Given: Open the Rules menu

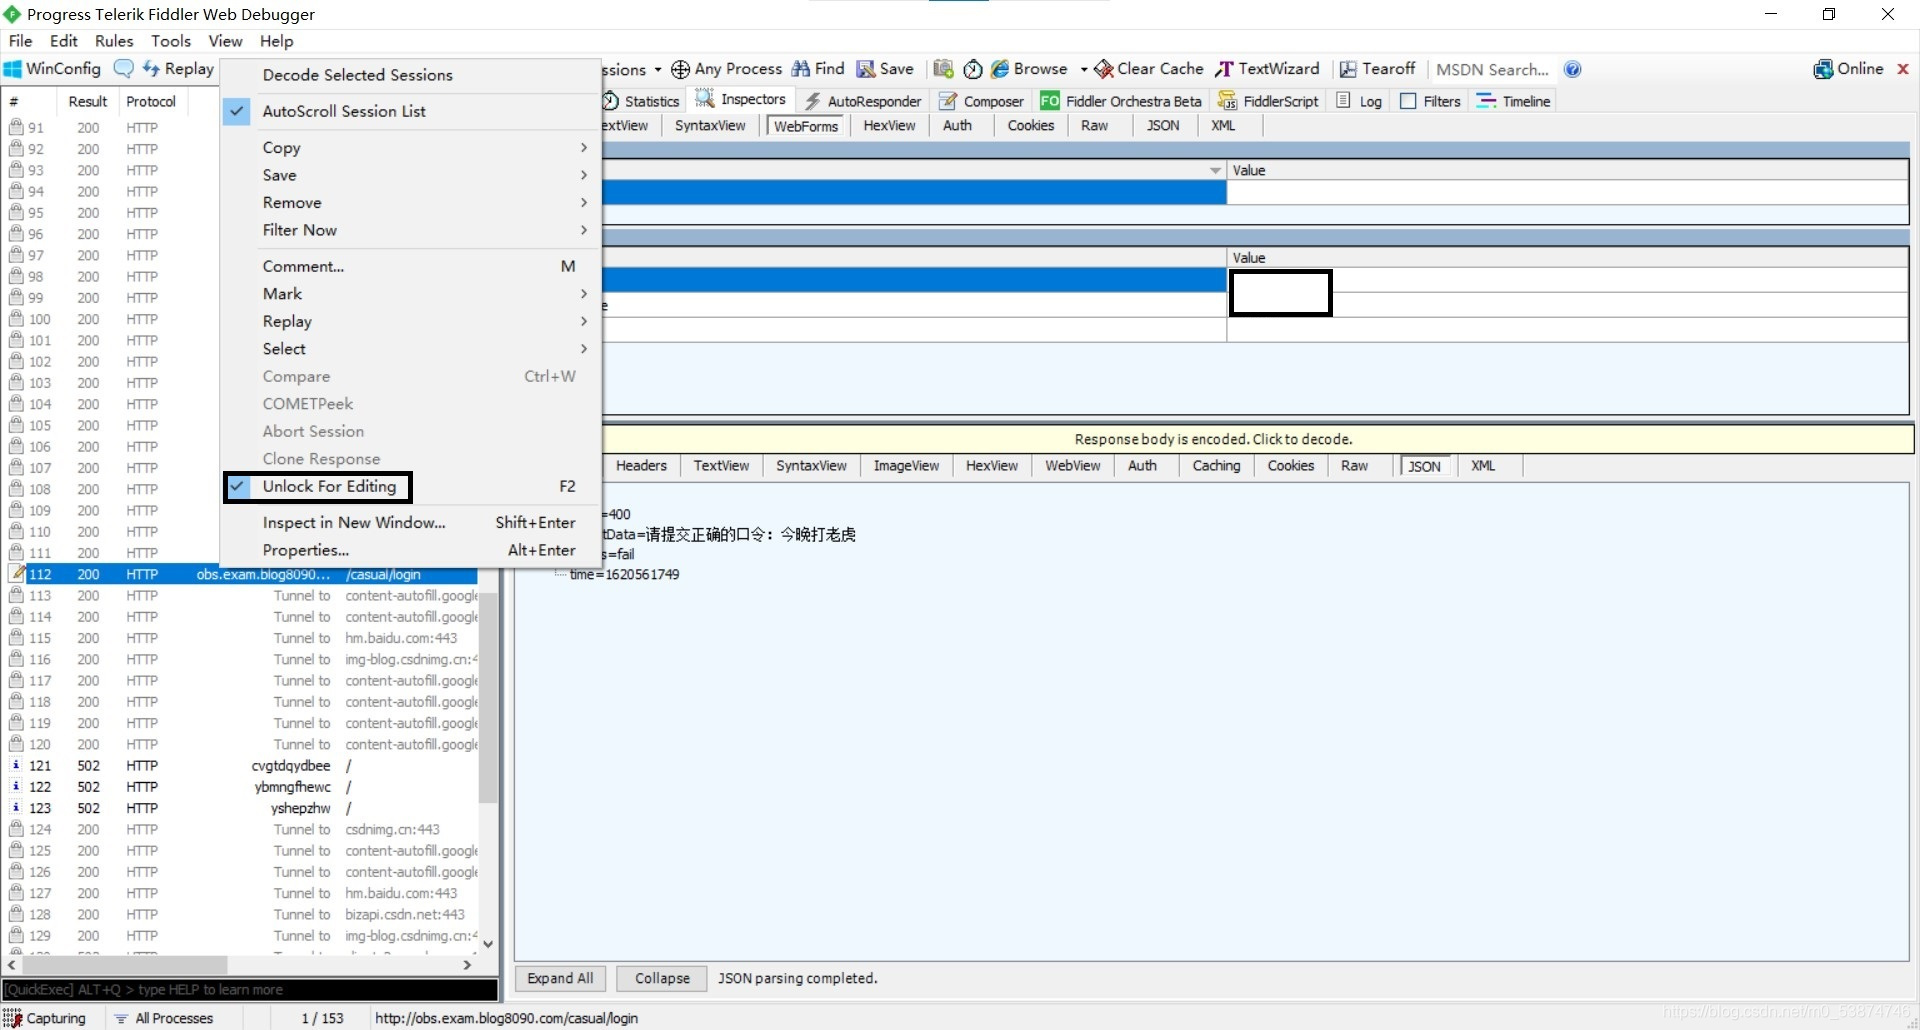Looking at the screenshot, I should [x=114, y=41].
